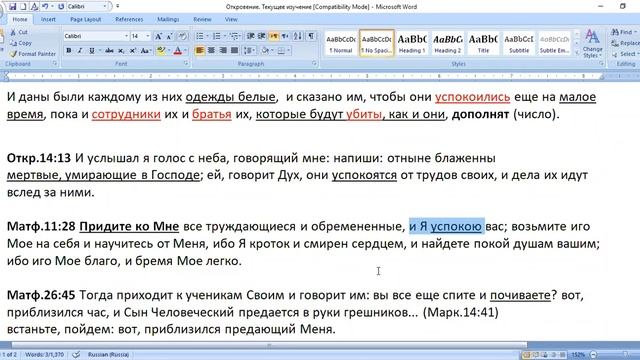This screenshot has width=640, height=360.
Task: Click the numbered list icon
Action: [x=217, y=36]
